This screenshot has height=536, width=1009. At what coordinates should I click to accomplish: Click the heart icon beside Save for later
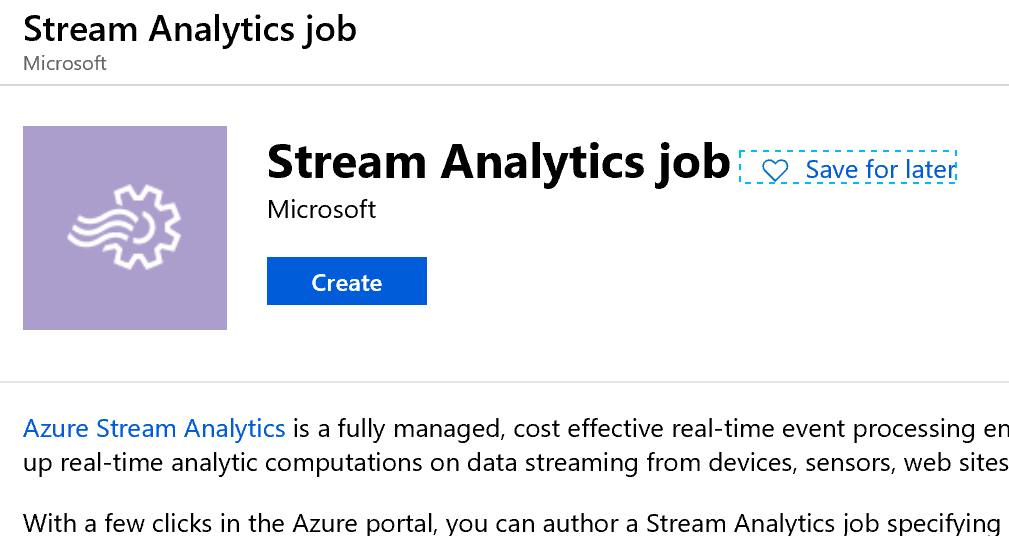[x=774, y=171]
